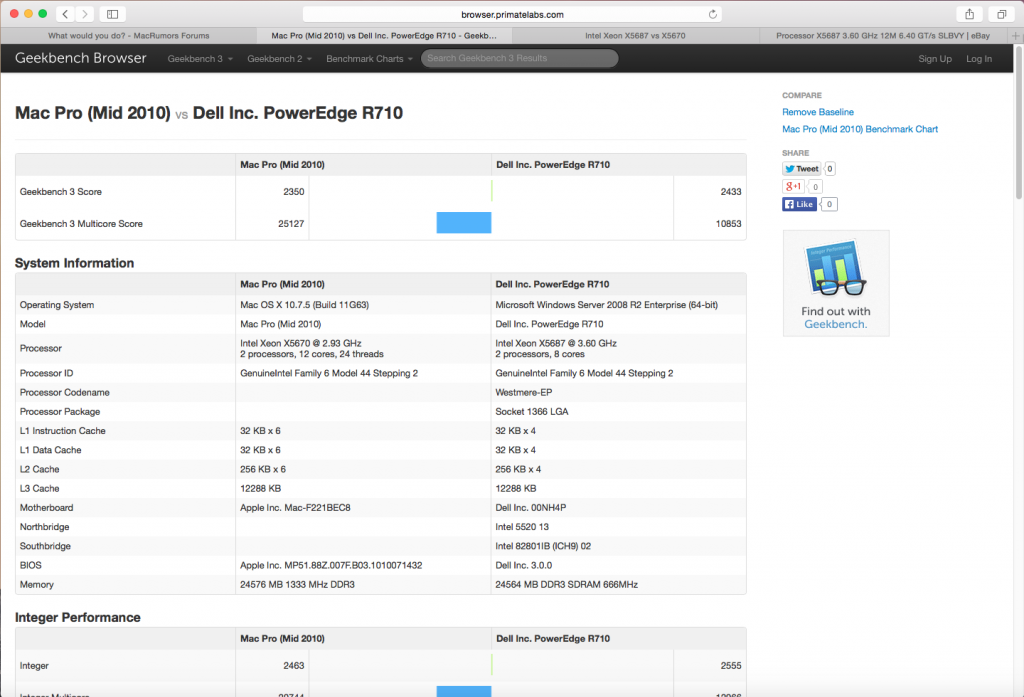Screen dimensions: 1024x697
Task: Click the Geekbench Browser logo link
Action: [80, 58]
